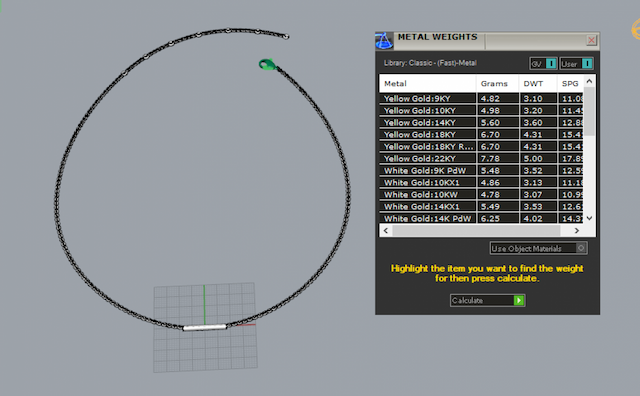Screen dimensions: 640x396
Task: Click the horizontal scroll left arrow
Action: 386,231
